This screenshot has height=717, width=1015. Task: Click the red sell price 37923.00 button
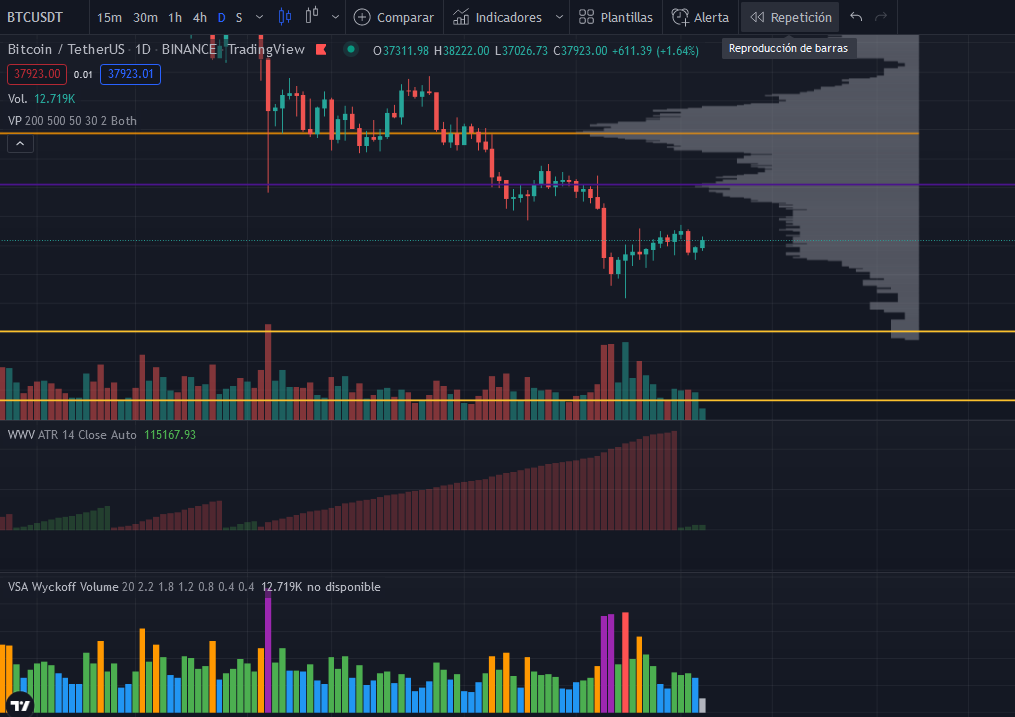[x=37, y=74]
